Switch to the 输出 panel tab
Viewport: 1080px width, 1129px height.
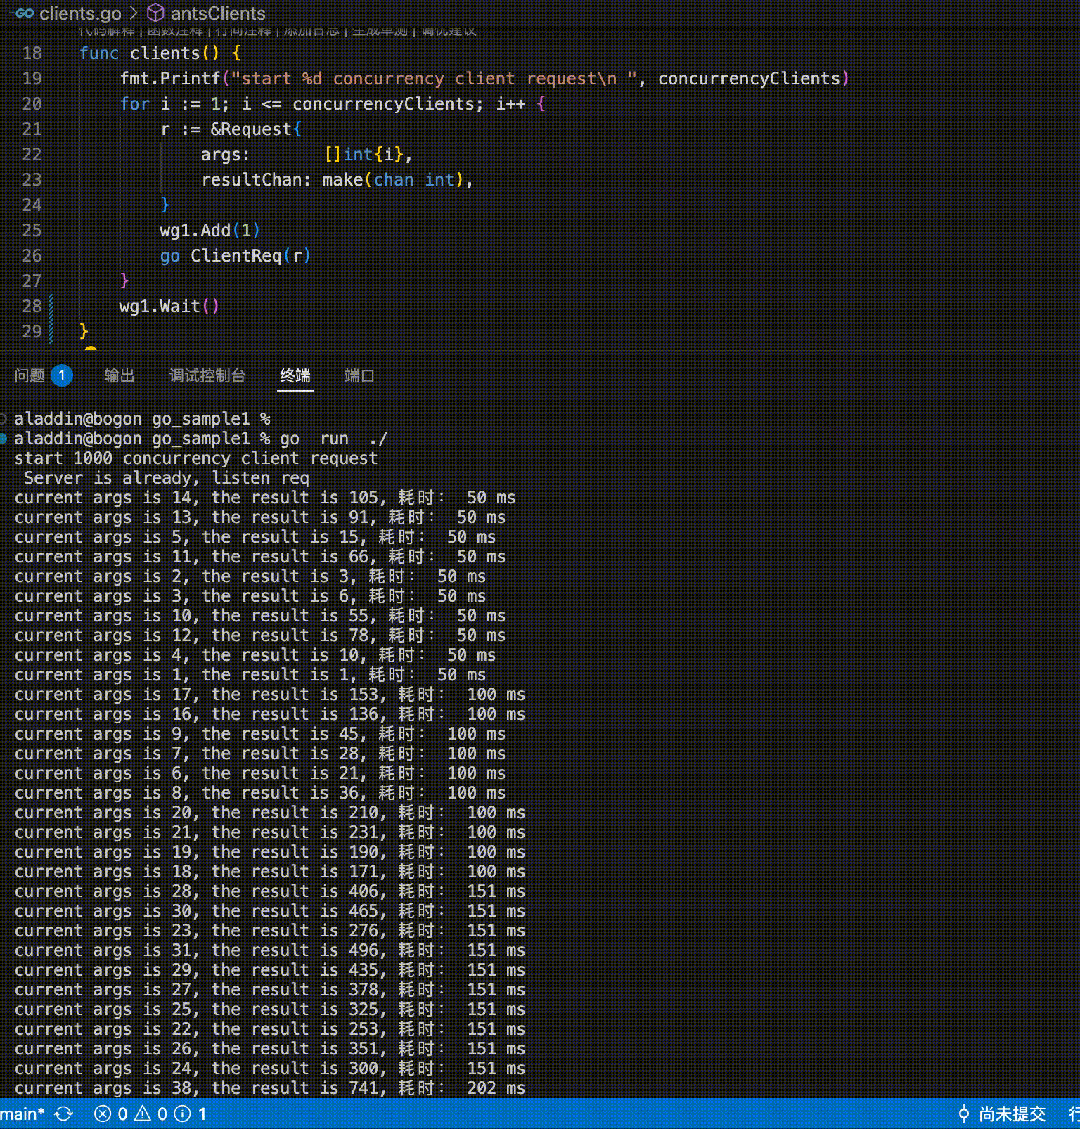120,375
